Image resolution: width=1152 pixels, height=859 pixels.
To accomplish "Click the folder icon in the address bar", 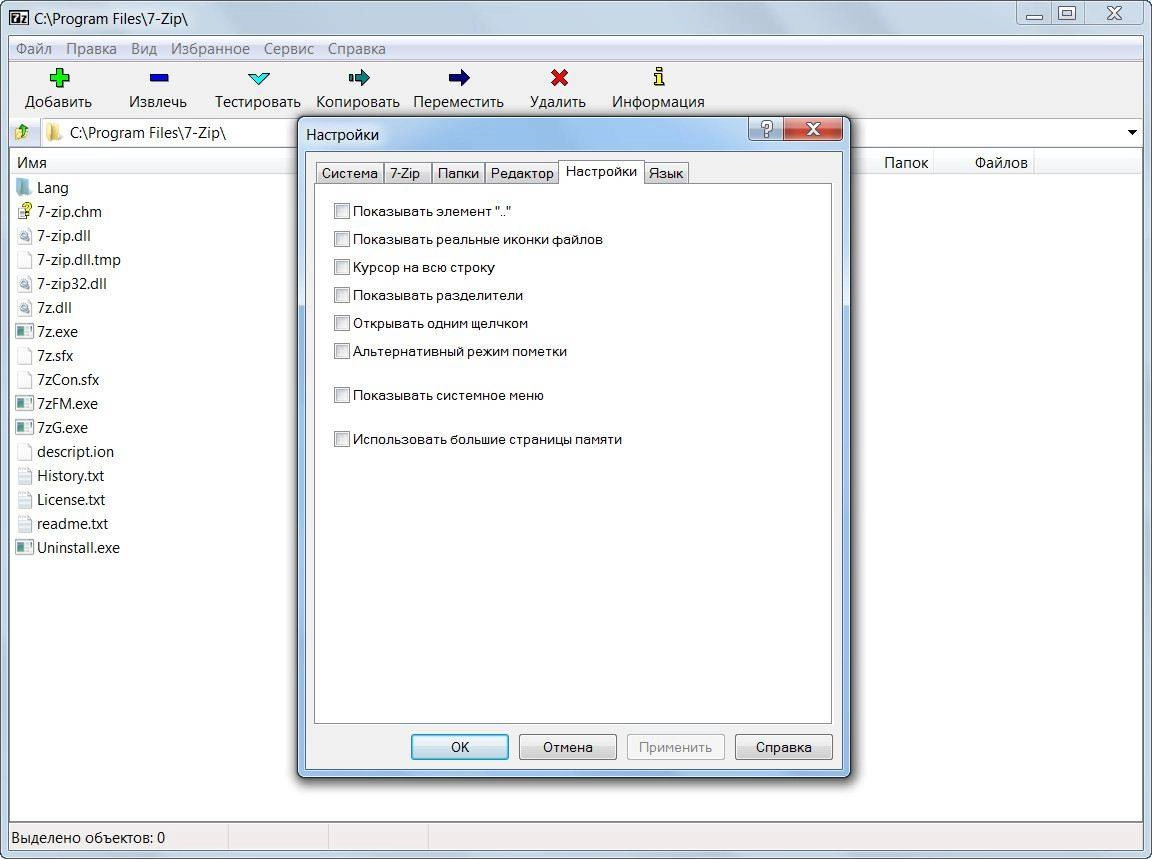I will pos(54,132).
